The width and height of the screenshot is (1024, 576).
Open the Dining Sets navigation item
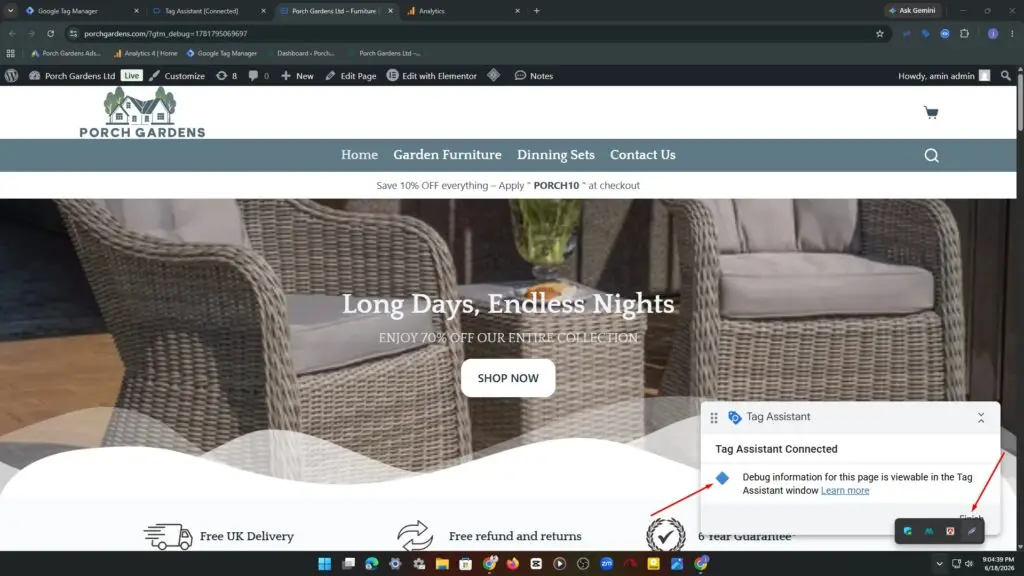coord(556,155)
